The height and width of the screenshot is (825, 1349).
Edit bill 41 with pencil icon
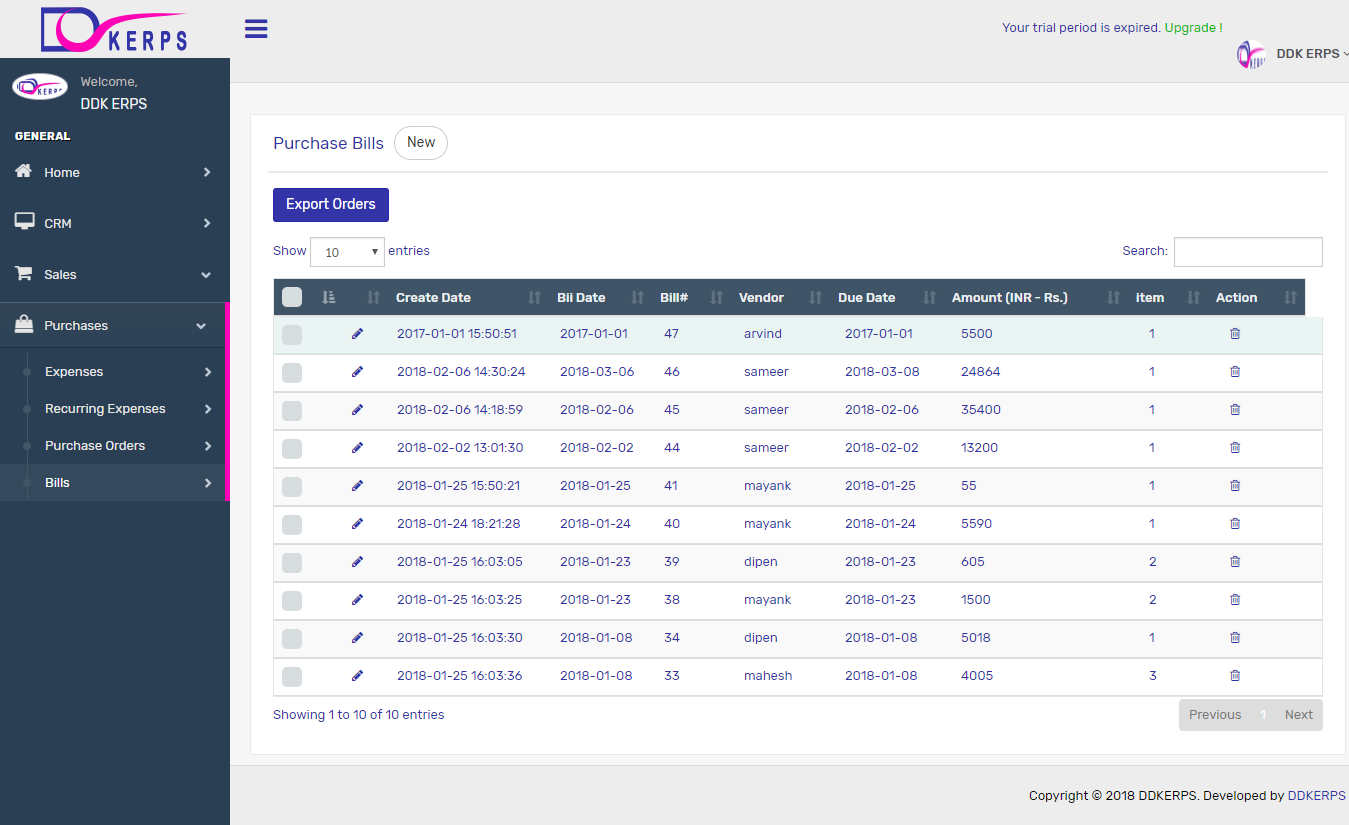click(x=358, y=486)
